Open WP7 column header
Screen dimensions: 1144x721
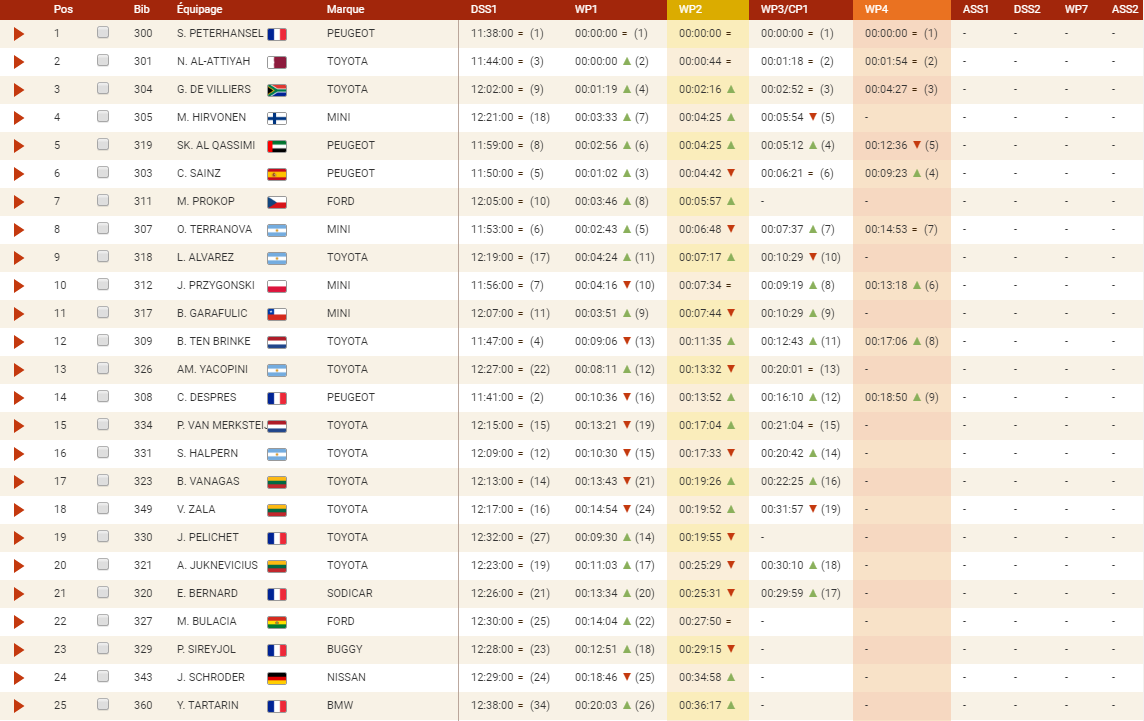[1076, 9]
